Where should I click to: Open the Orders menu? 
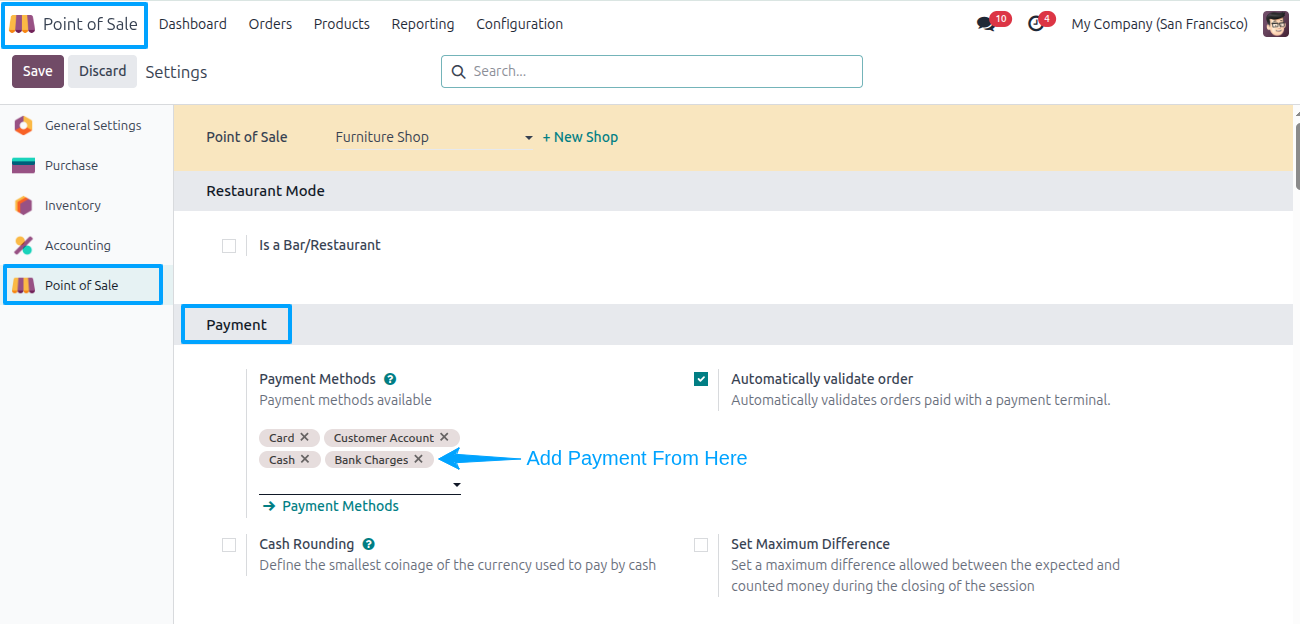point(270,24)
